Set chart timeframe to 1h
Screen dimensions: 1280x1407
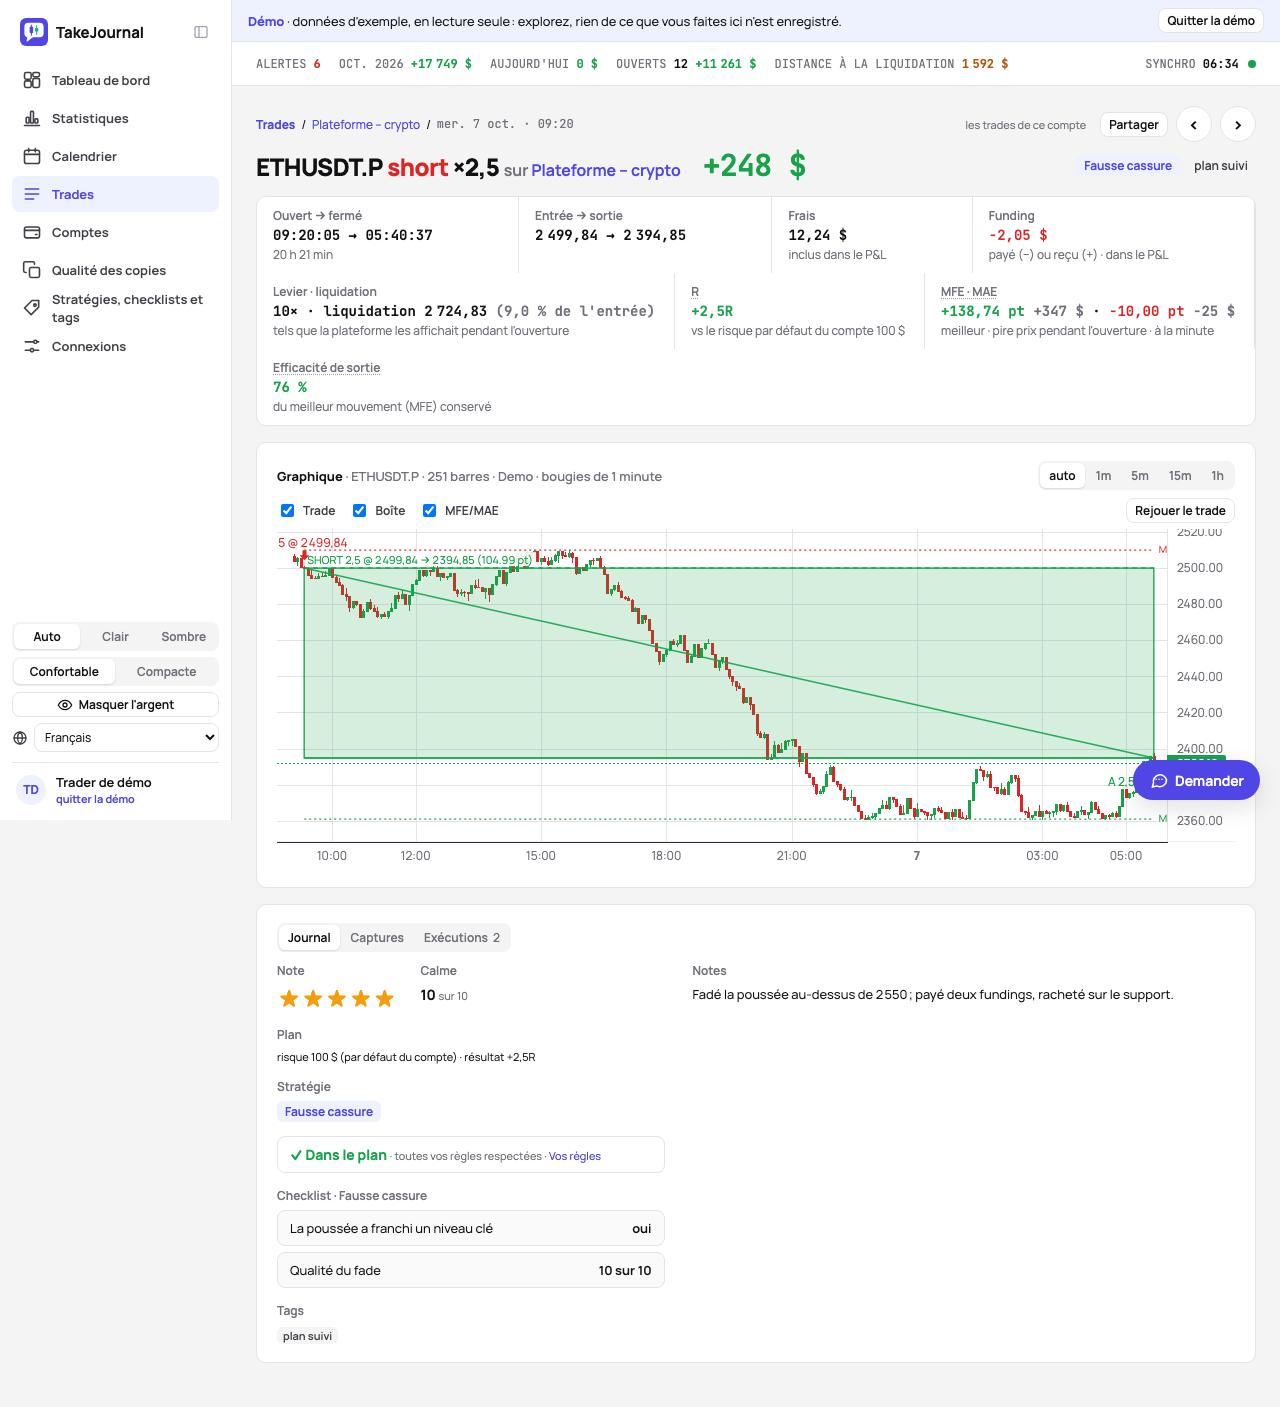(1217, 476)
